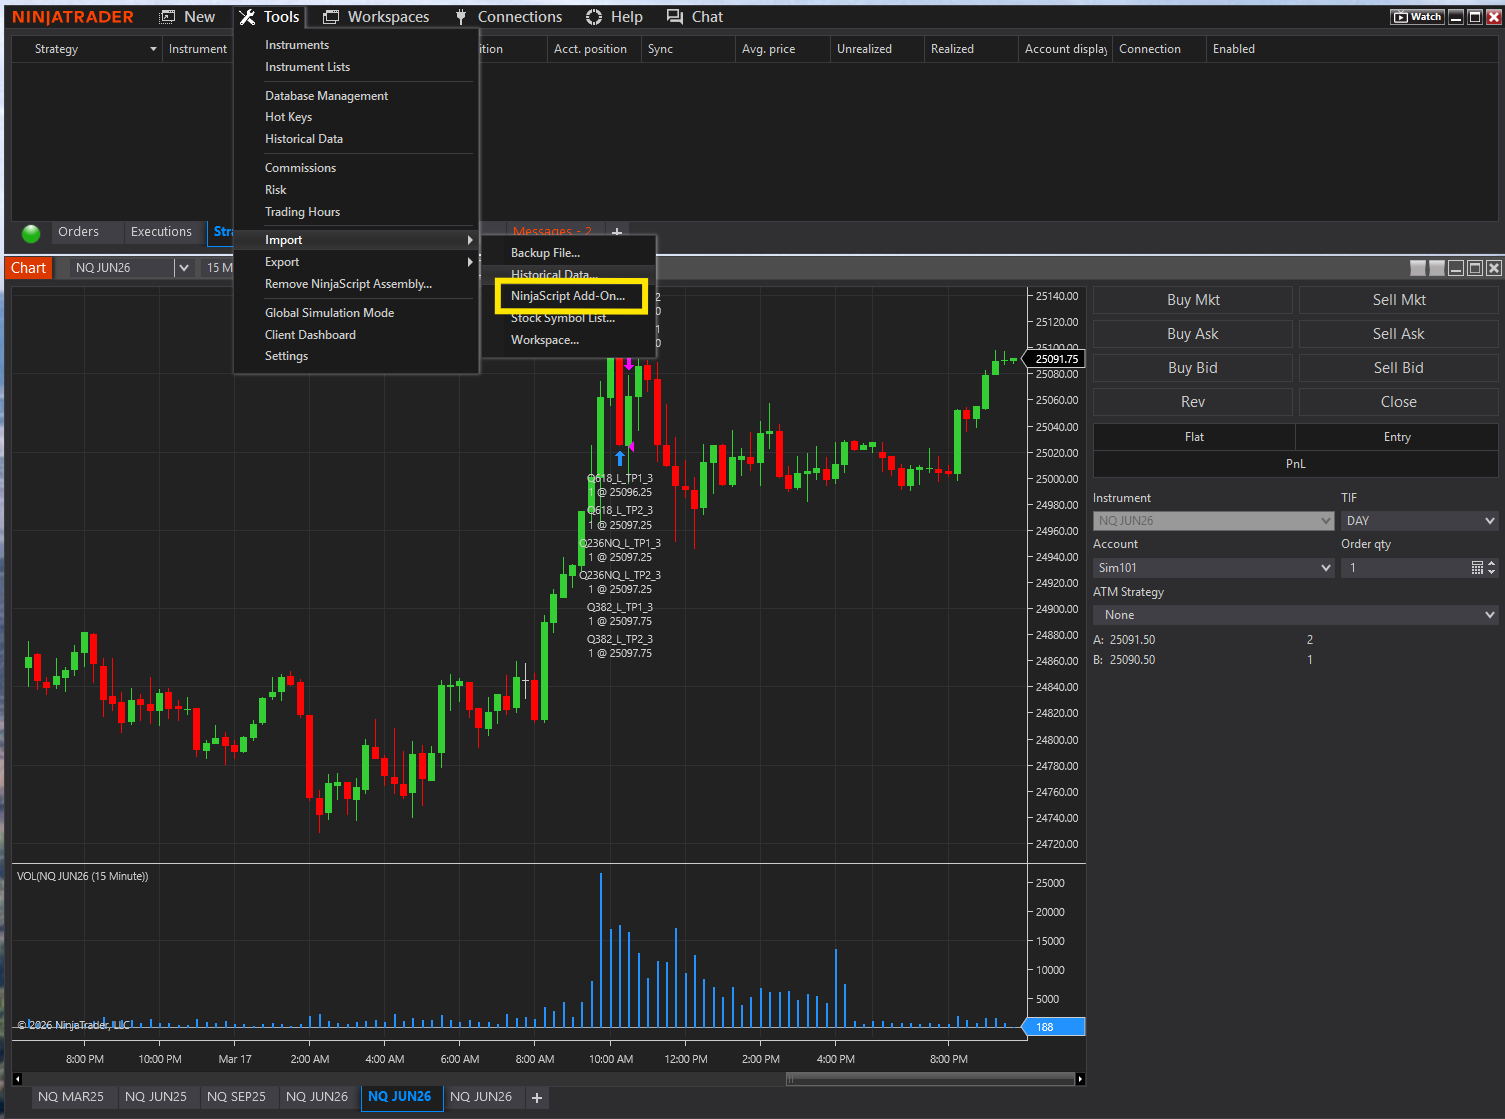Click the single-pane layout icon in chart header
Viewport: 1505px width, 1119px height.
coord(1418,267)
